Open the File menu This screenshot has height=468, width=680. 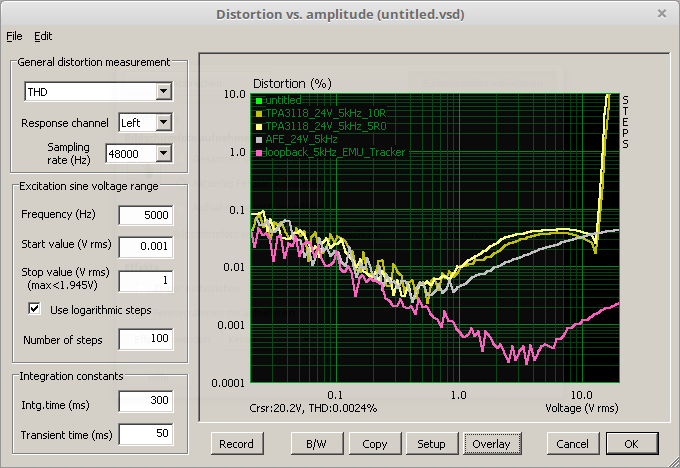(x=13, y=36)
